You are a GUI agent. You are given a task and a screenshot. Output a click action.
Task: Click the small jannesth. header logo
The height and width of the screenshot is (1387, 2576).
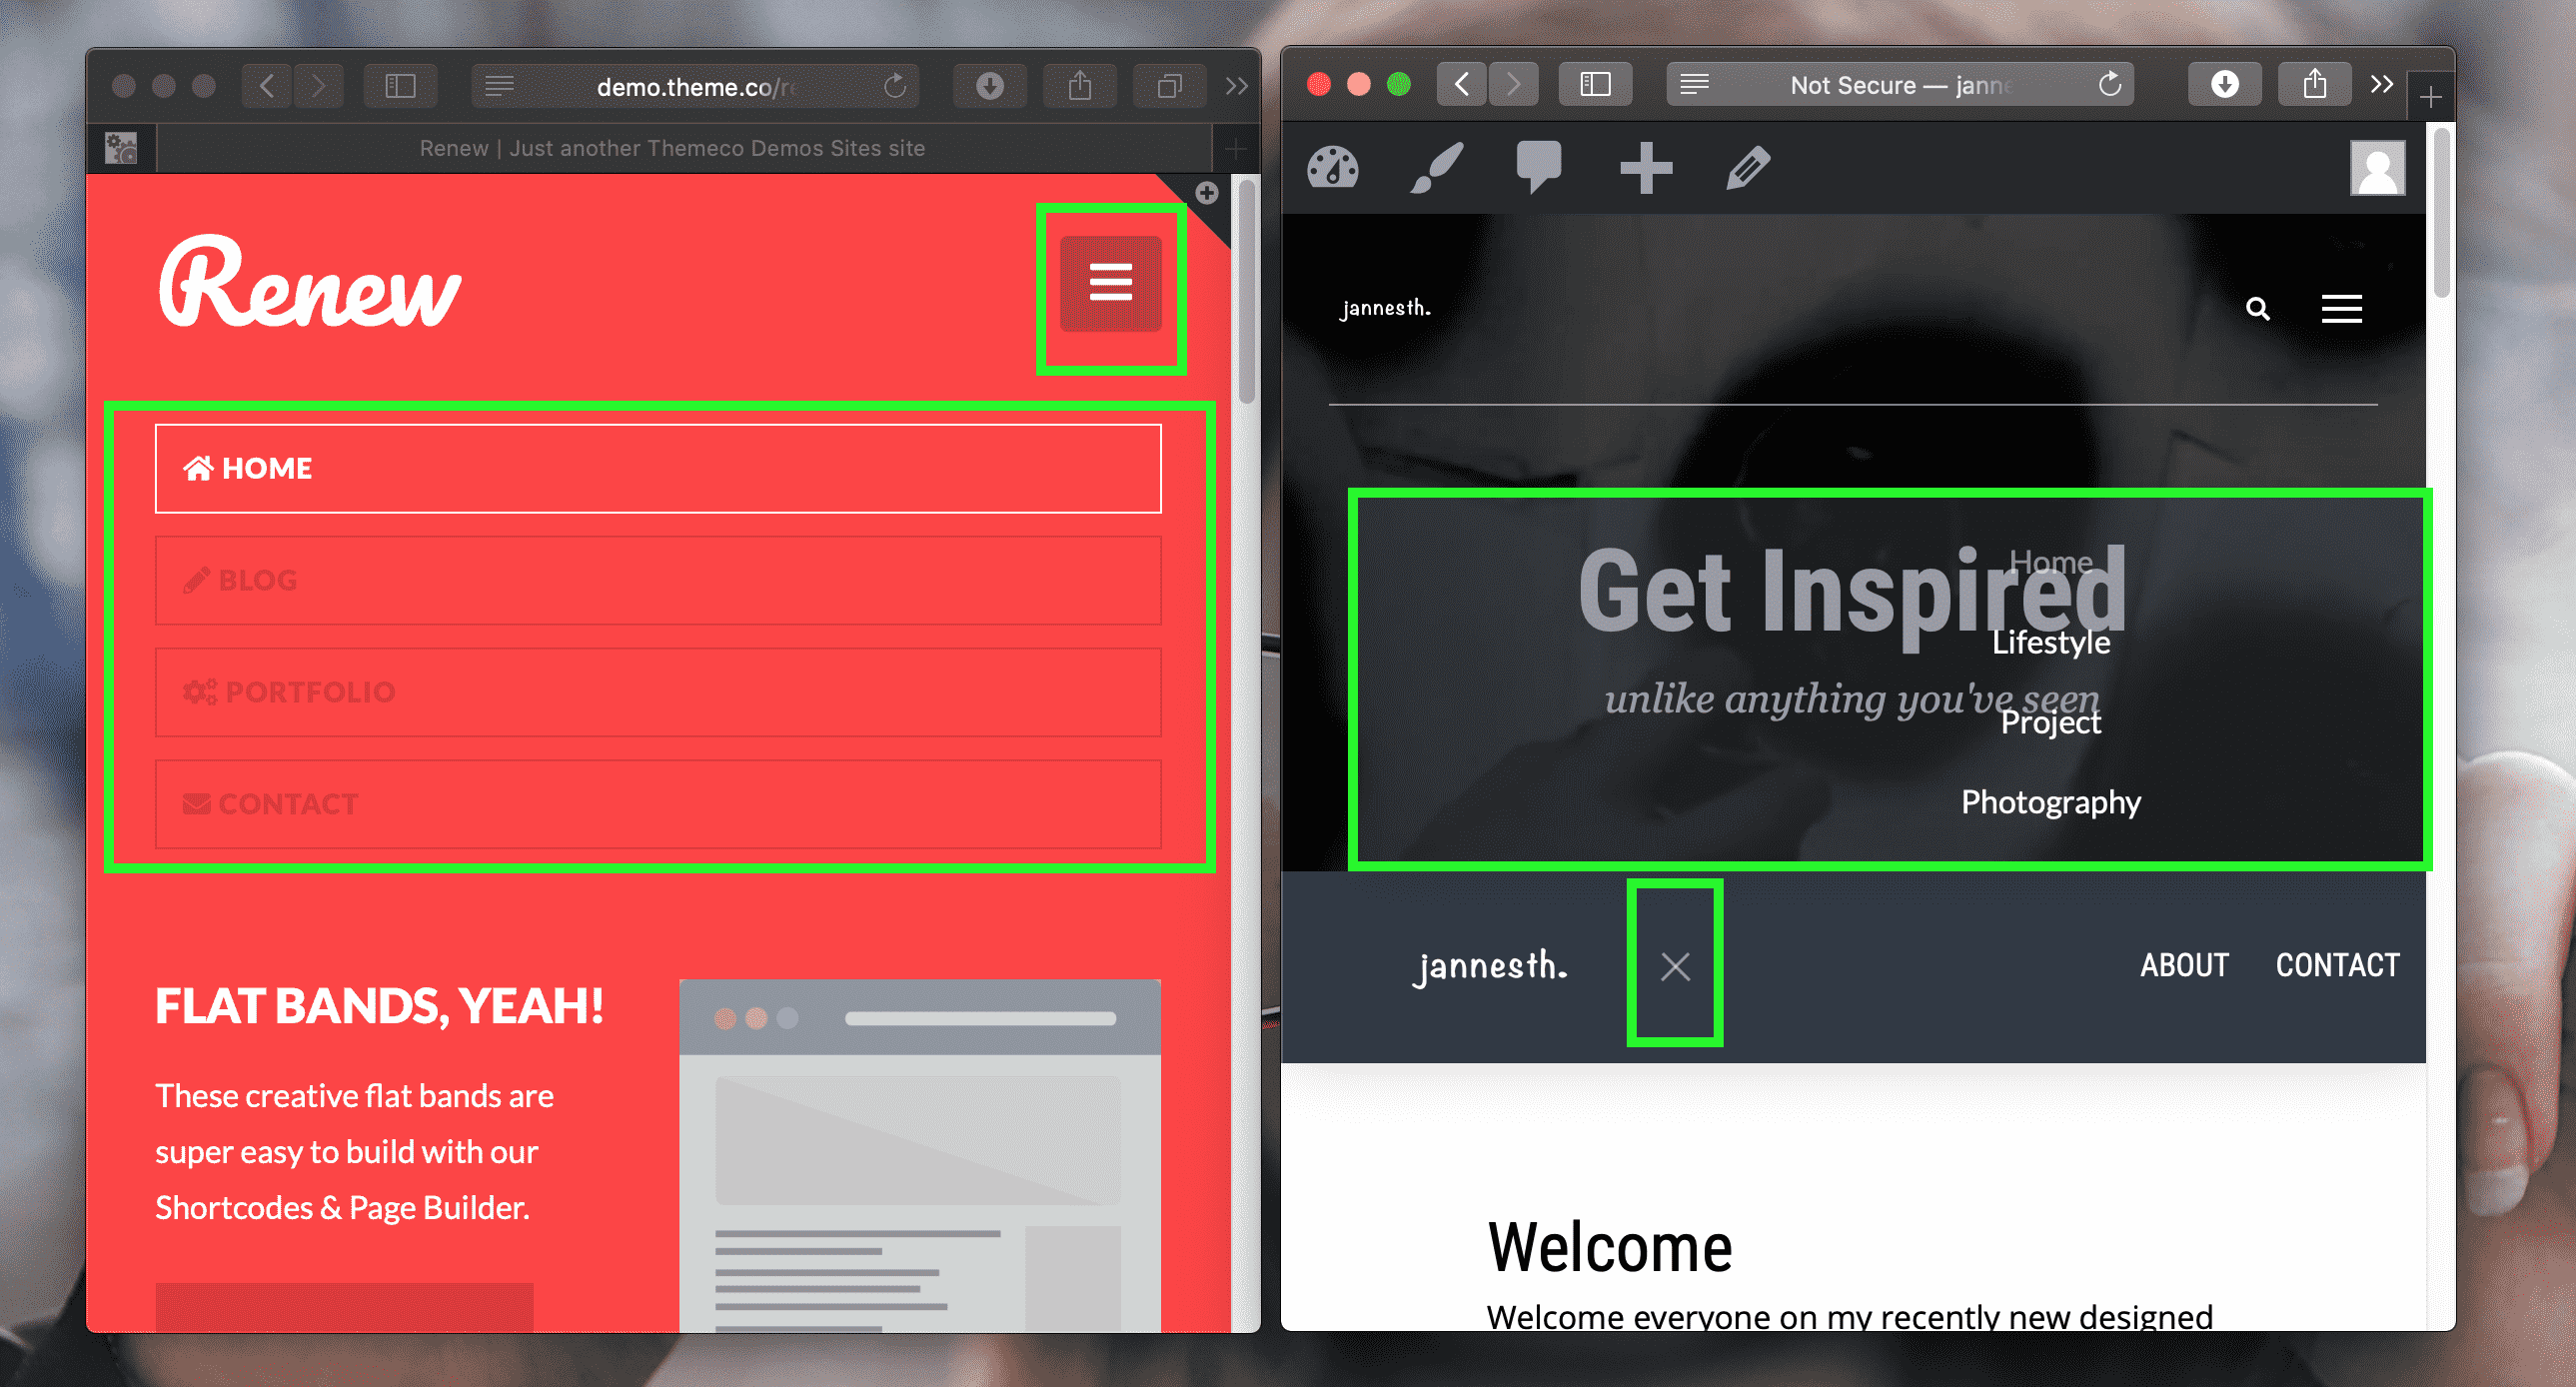(x=1386, y=308)
